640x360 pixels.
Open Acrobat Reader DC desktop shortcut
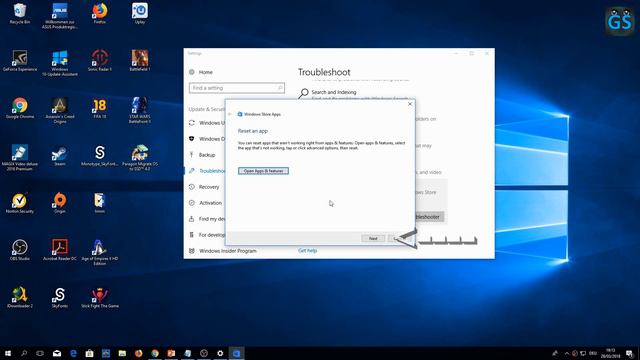point(60,250)
